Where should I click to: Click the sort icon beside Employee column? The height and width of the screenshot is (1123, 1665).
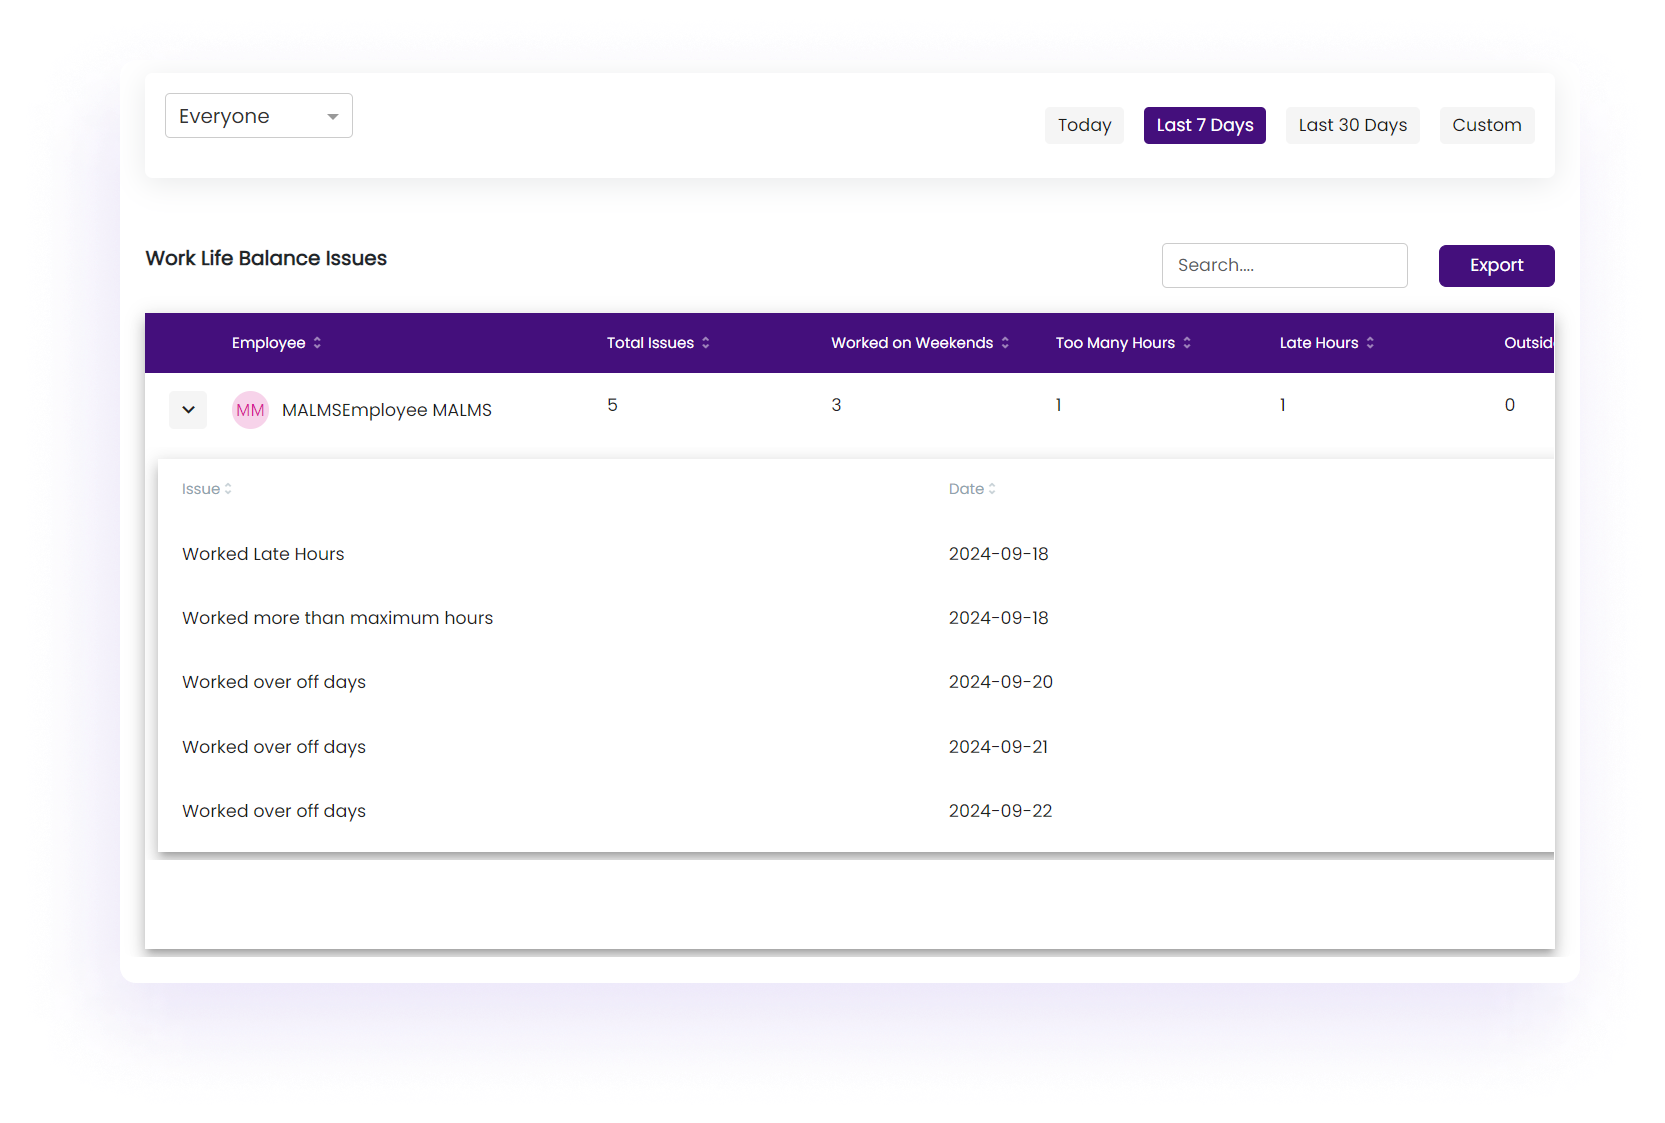pyautogui.click(x=317, y=343)
